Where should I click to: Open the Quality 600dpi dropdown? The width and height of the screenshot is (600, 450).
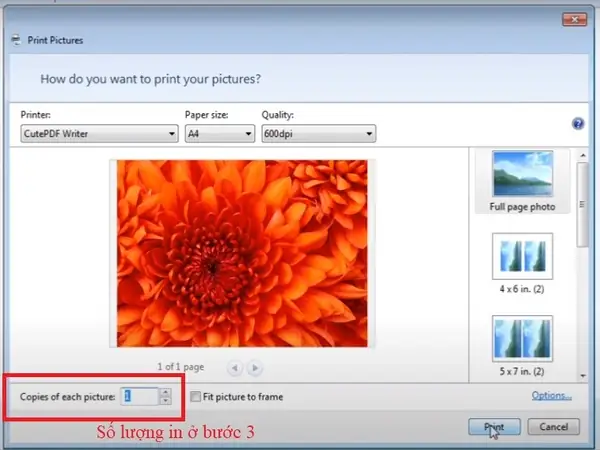coord(318,134)
